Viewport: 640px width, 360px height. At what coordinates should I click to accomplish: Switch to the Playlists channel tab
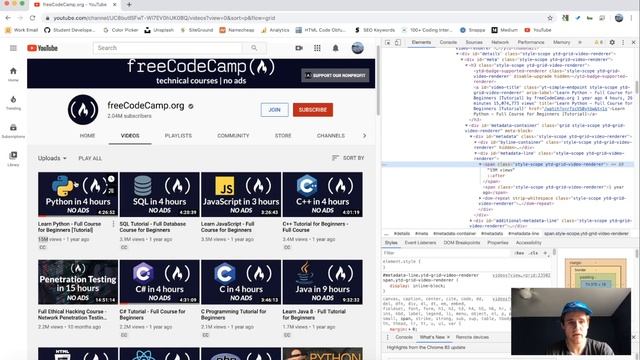(x=178, y=136)
